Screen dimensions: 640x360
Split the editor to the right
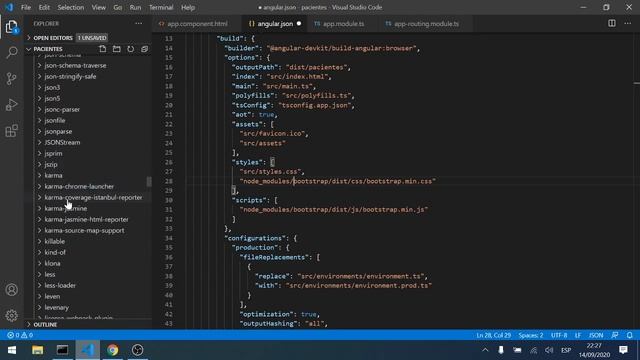click(x=611, y=24)
